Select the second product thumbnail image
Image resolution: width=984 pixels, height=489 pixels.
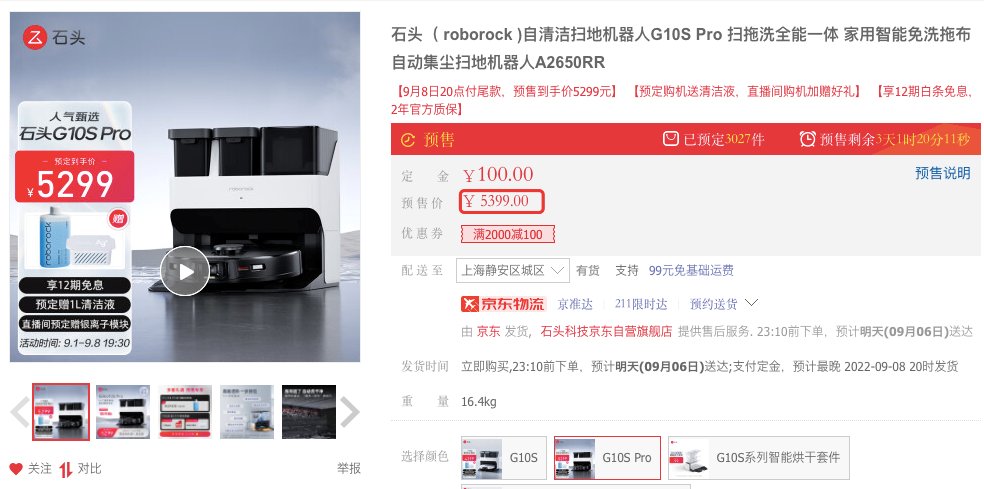123,412
